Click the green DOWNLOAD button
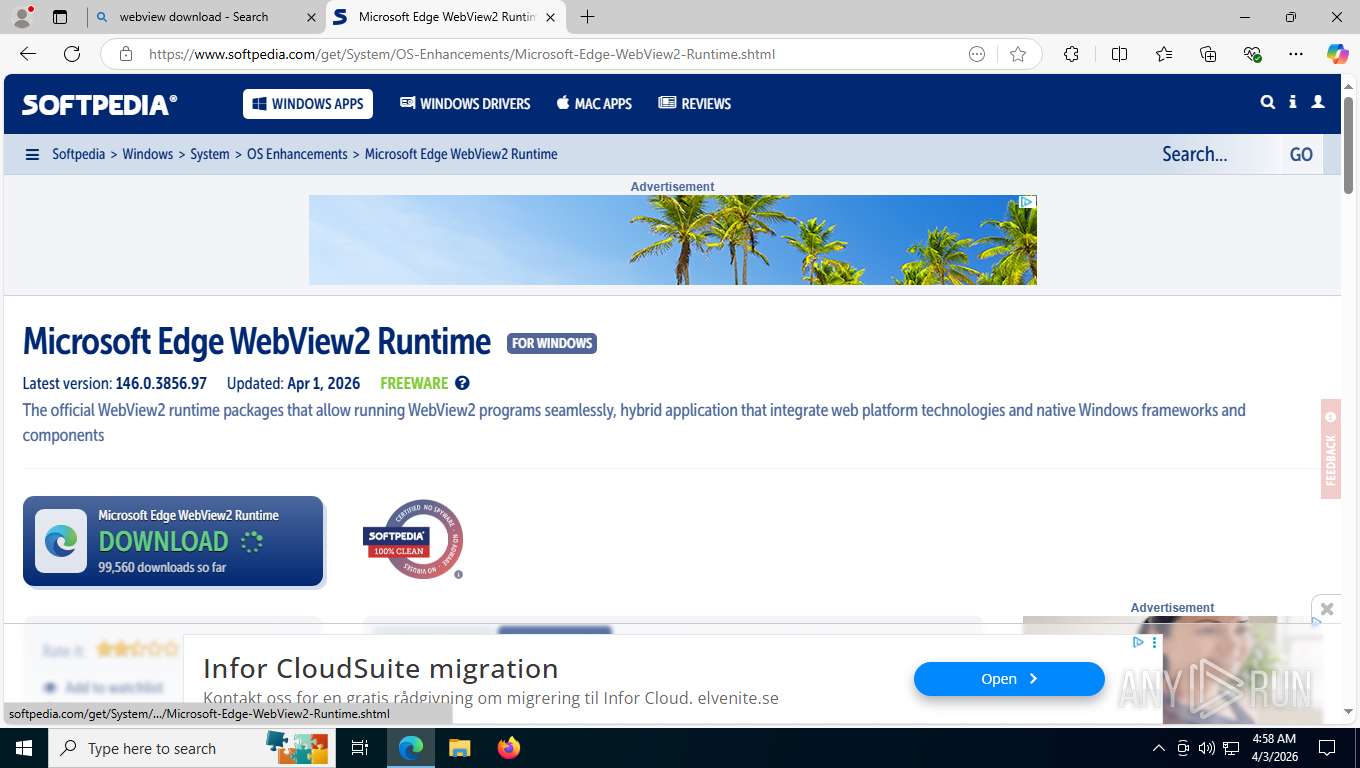This screenshot has height=768, width=1360. coord(173,541)
